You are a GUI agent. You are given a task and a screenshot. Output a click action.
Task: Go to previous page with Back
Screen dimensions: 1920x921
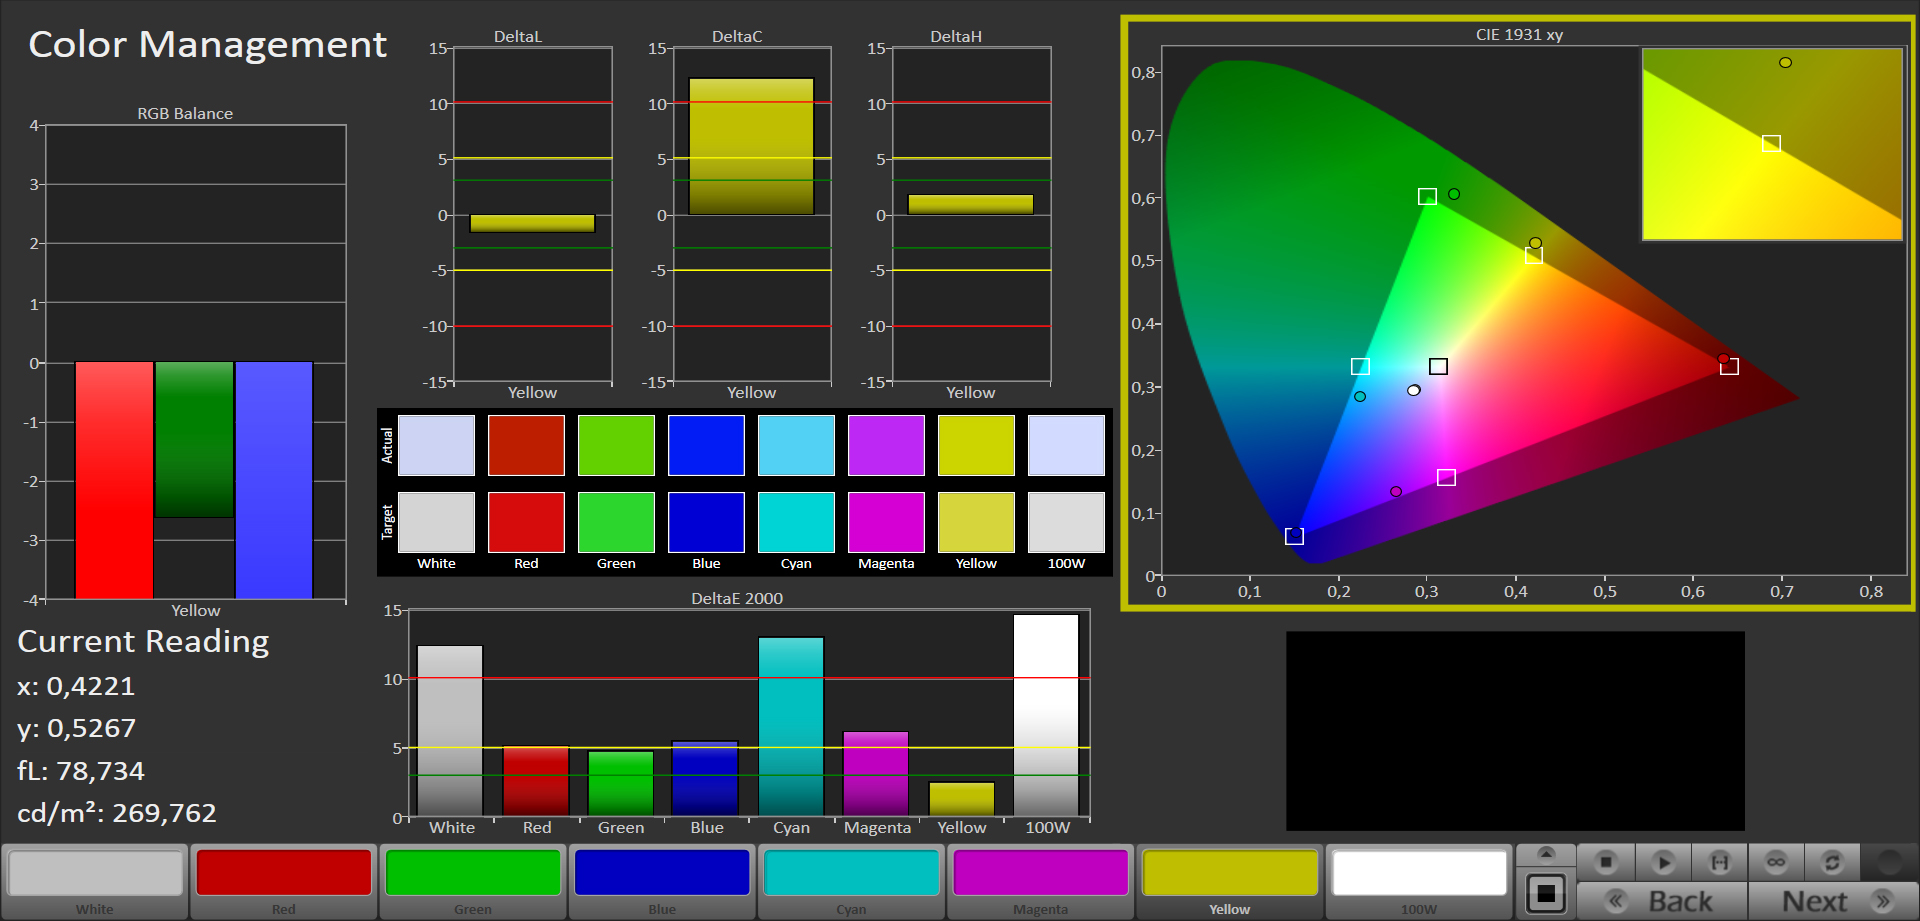pyautogui.click(x=1662, y=901)
